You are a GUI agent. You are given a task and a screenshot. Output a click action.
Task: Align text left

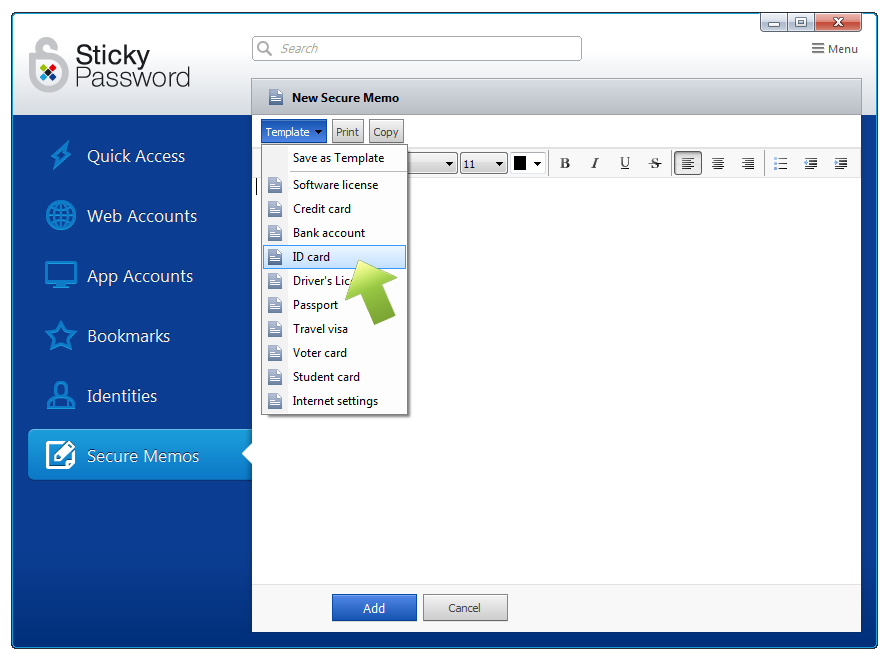click(687, 163)
